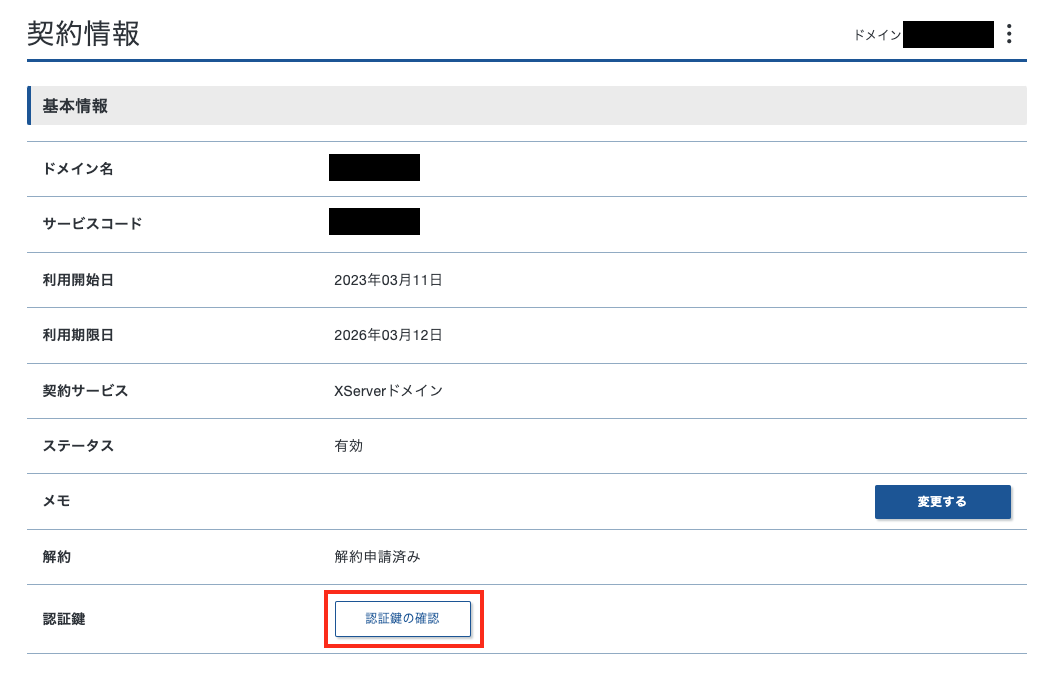Click inside the red-highlighted authentication key box
The image size is (1049, 676).
tap(403, 618)
